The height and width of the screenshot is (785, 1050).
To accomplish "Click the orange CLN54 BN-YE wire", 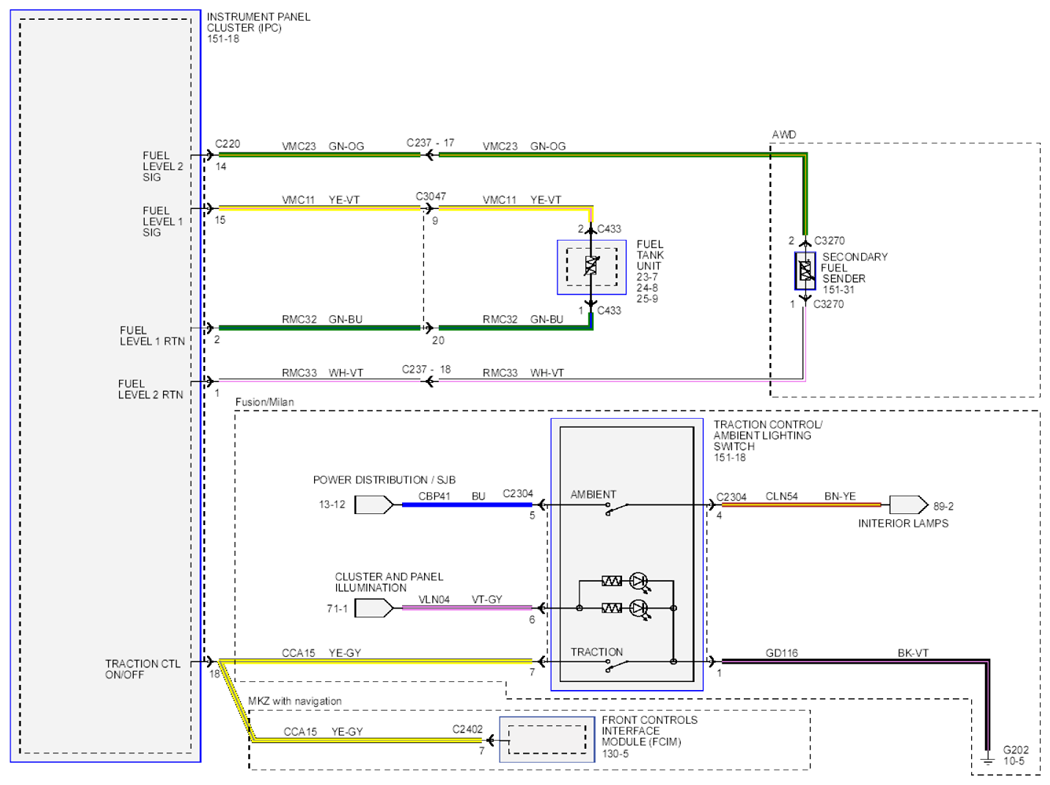I will [802, 504].
